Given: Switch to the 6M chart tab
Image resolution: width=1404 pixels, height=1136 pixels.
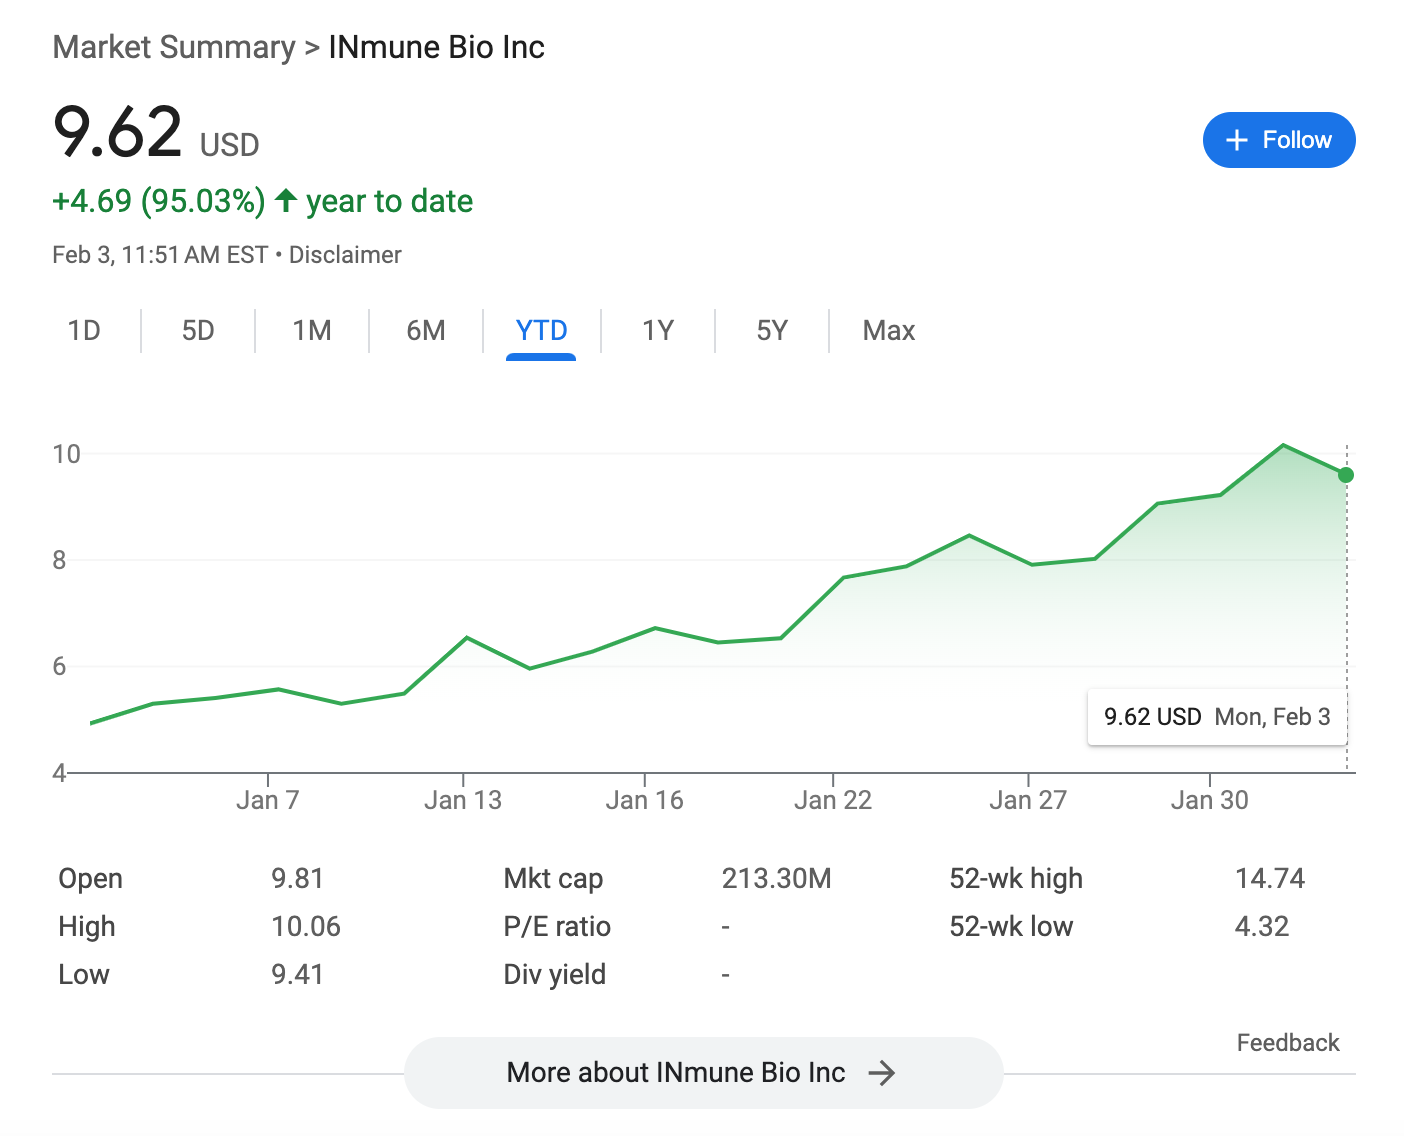Looking at the screenshot, I should (x=426, y=331).
